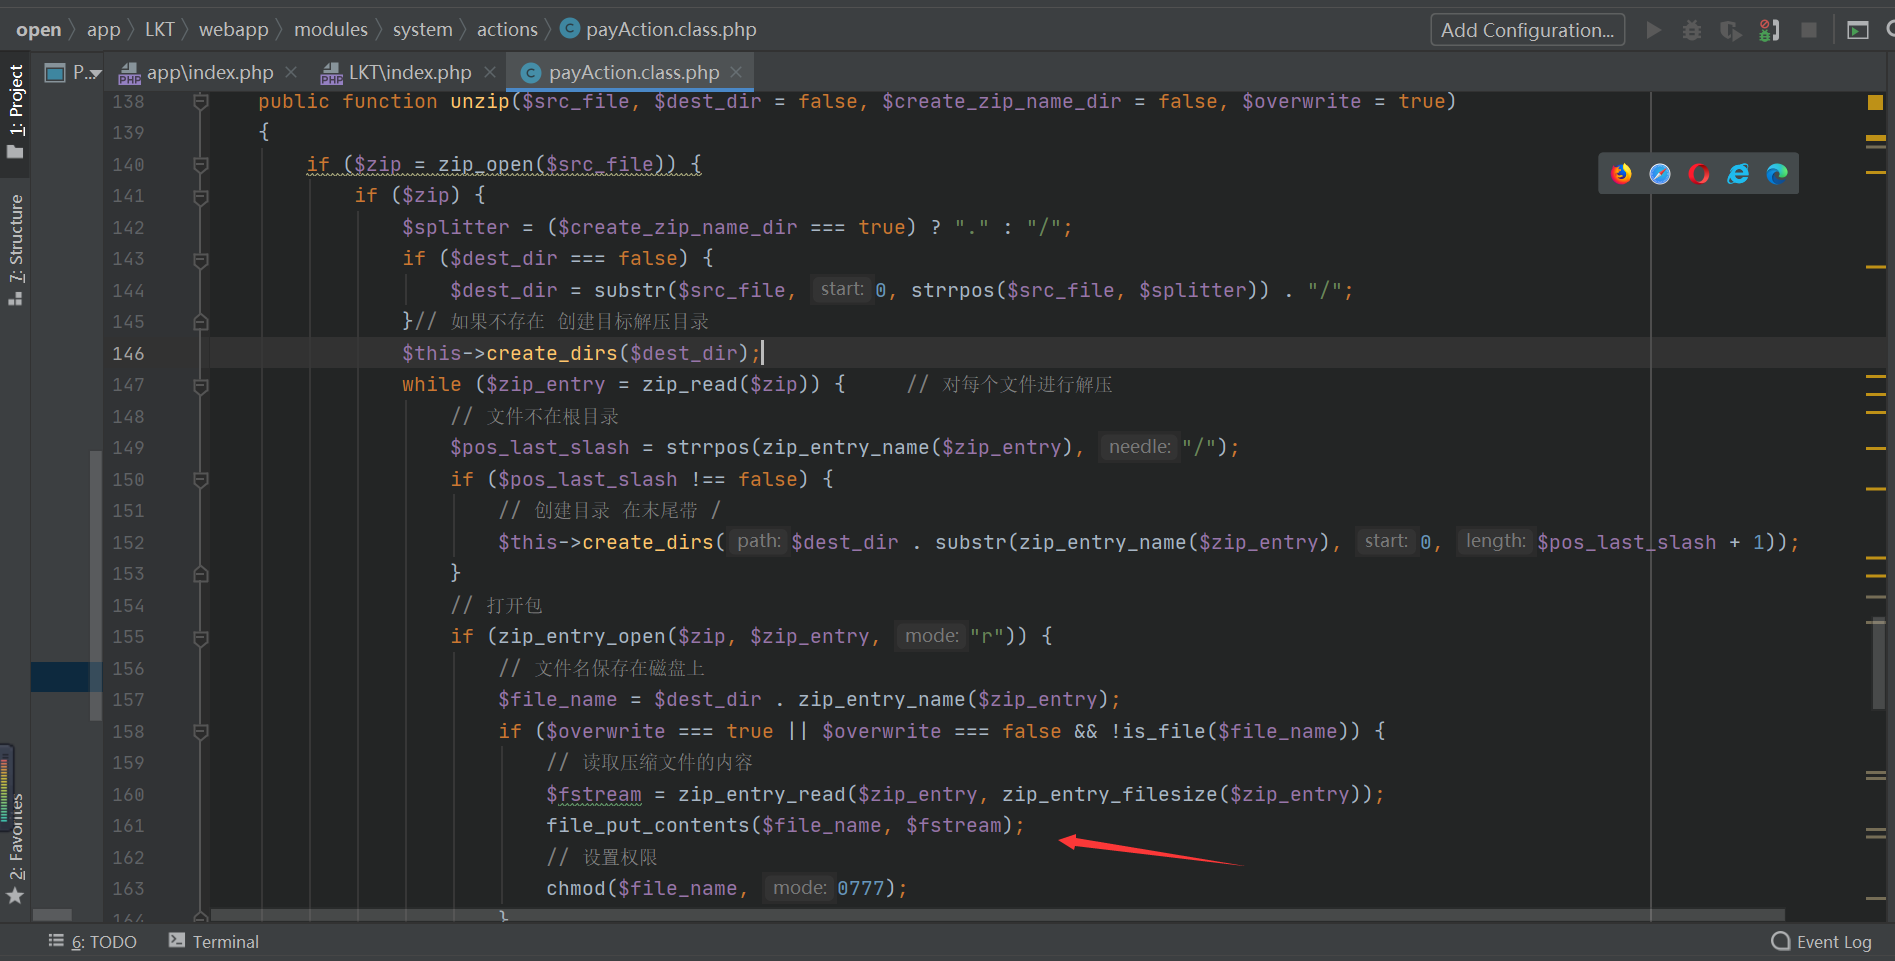Click the editor horizontal scrollbar

coord(998,915)
